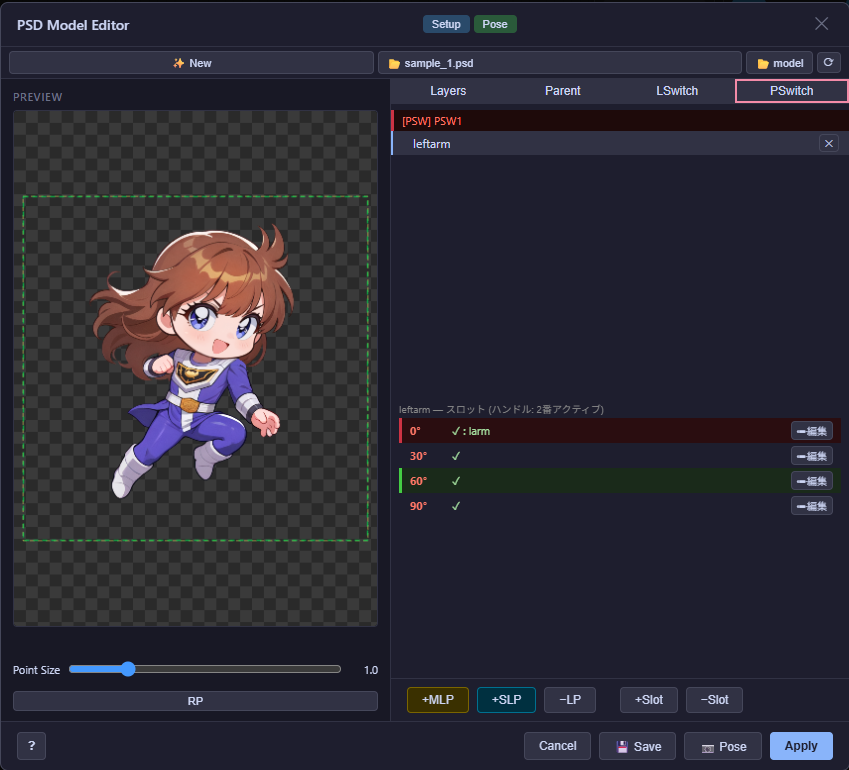This screenshot has height=770, width=849.
Task: Apply the changes
Action: 801,746
